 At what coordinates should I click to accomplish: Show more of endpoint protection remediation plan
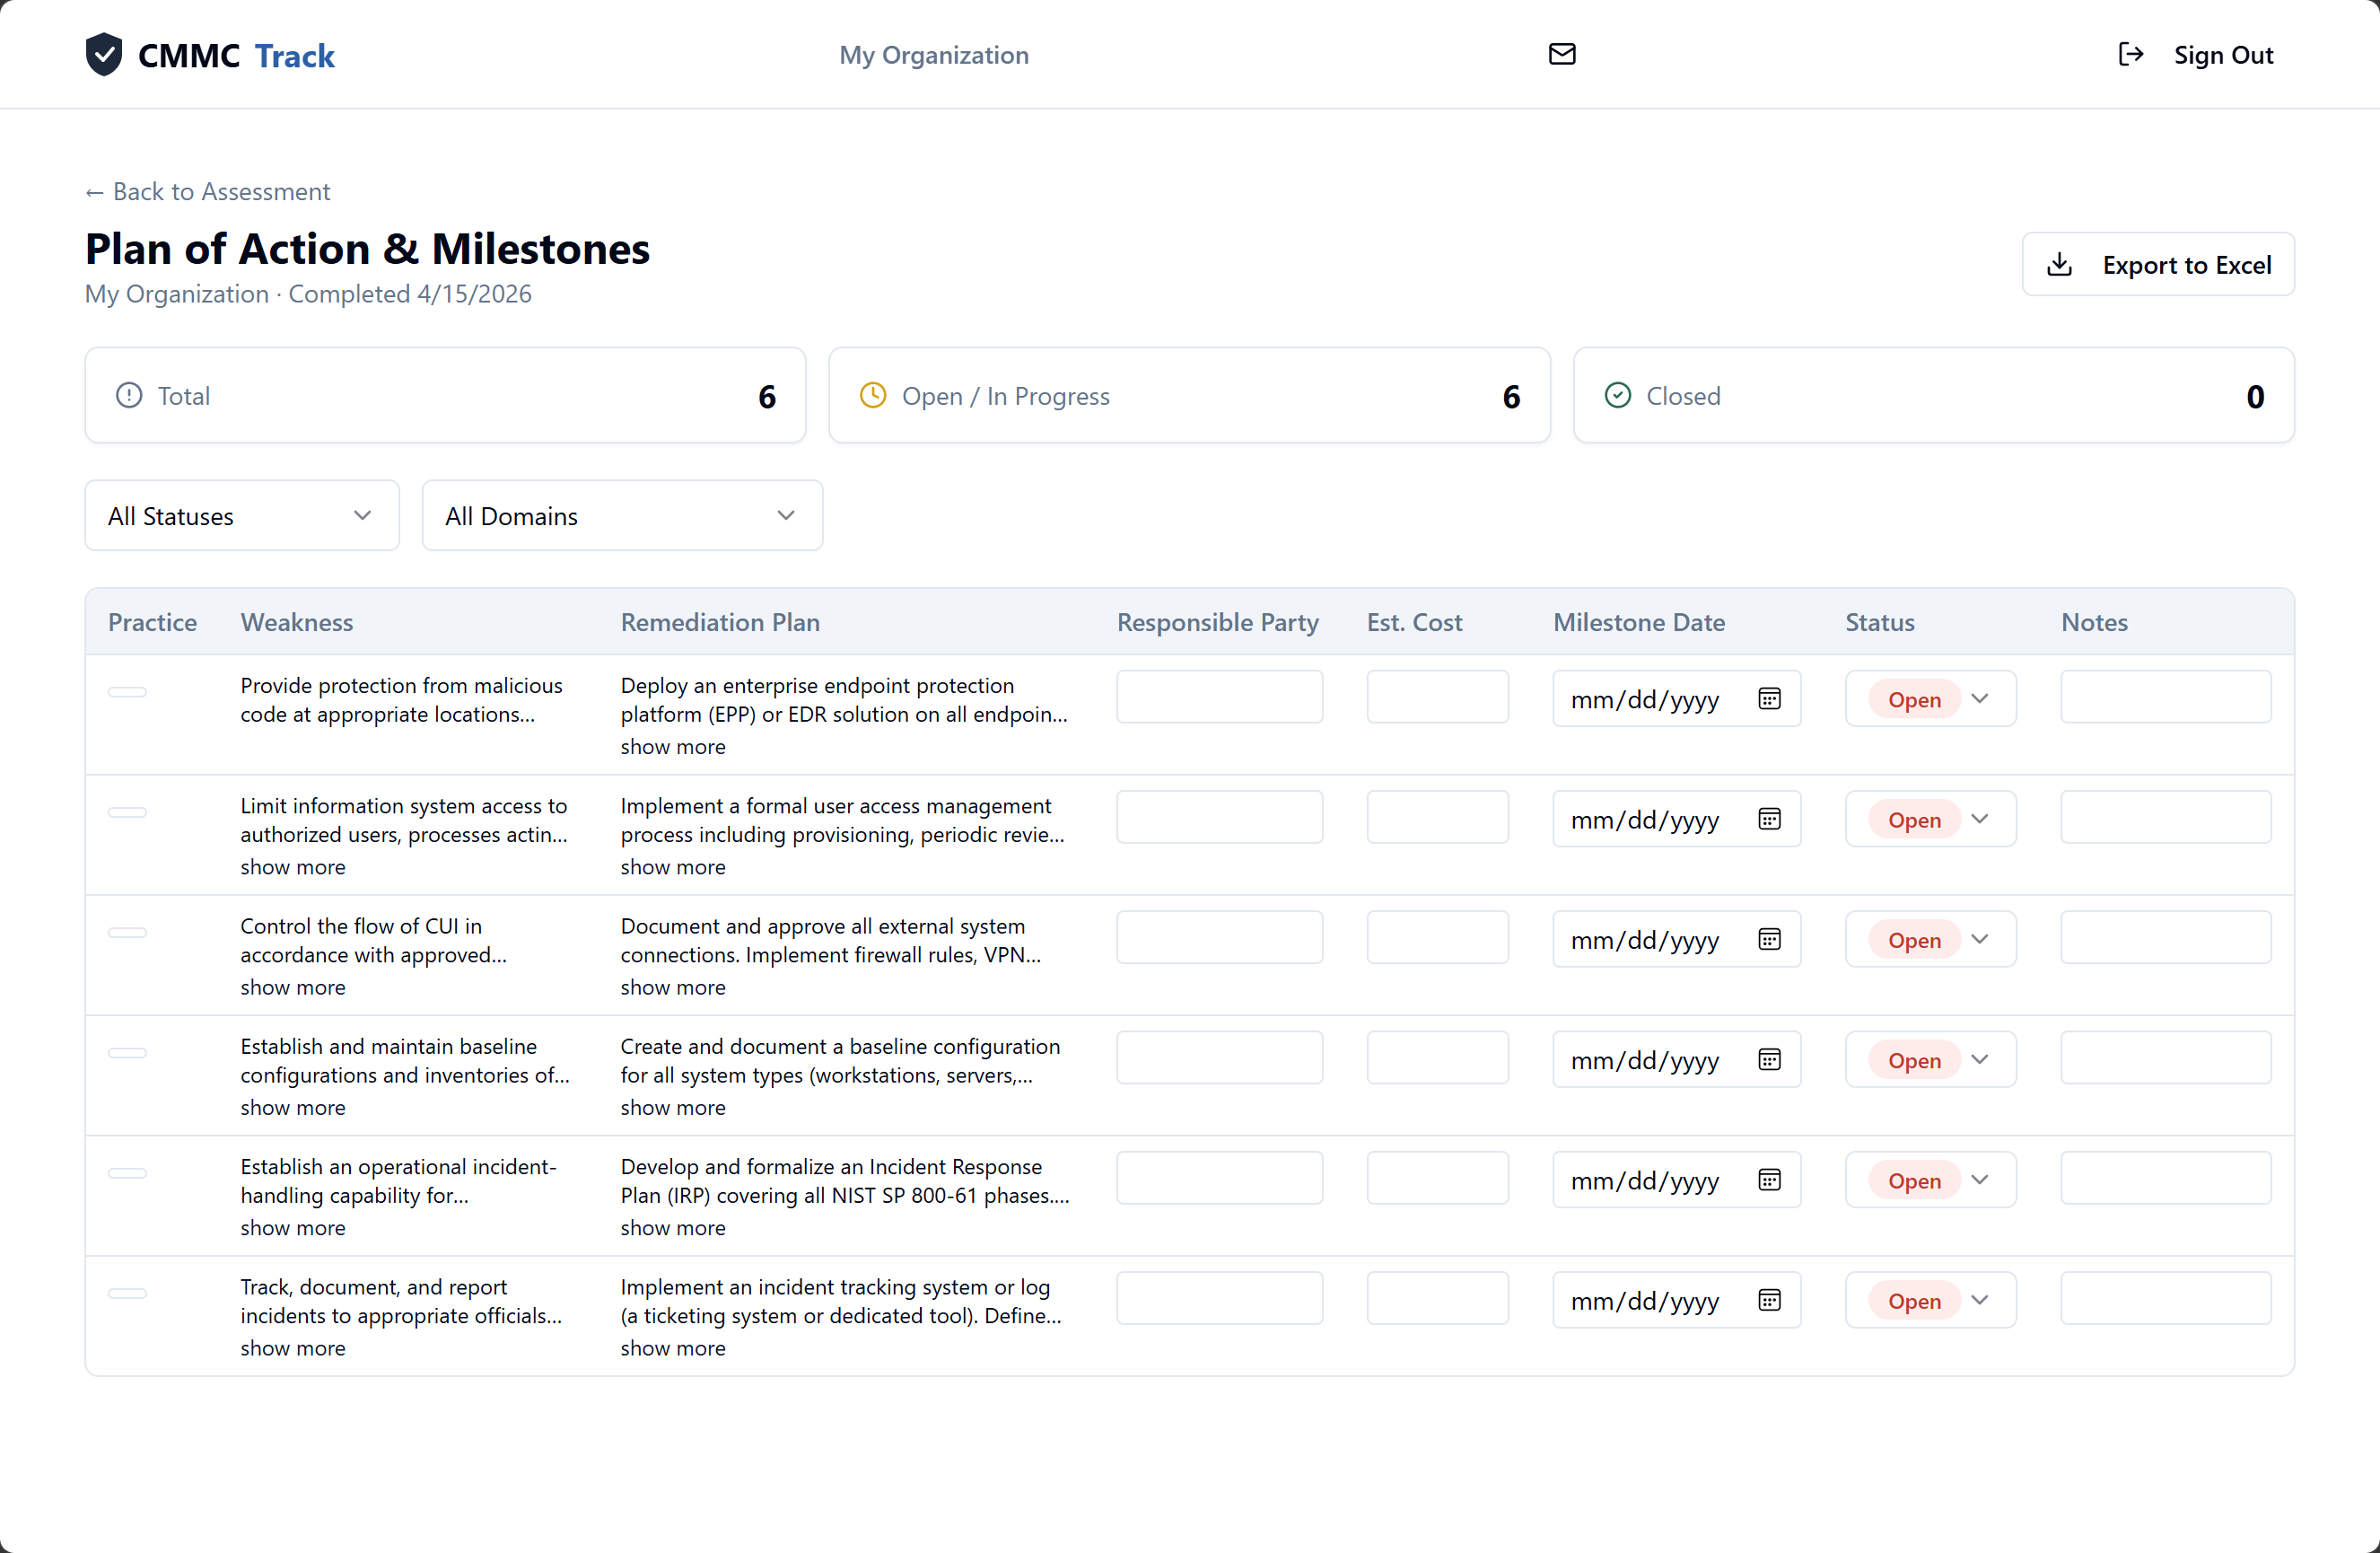pyautogui.click(x=672, y=747)
